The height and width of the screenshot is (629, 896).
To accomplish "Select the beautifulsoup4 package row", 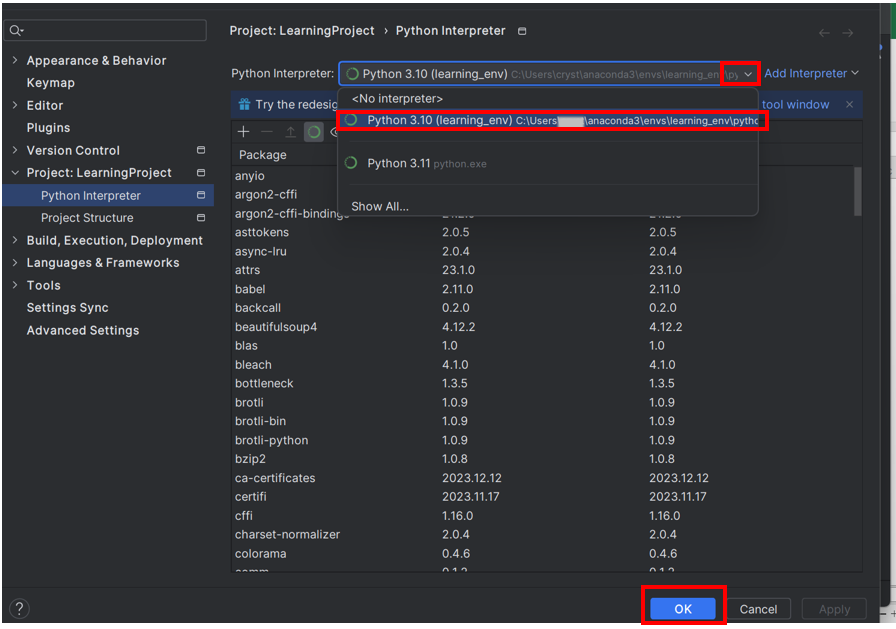I will (543, 327).
